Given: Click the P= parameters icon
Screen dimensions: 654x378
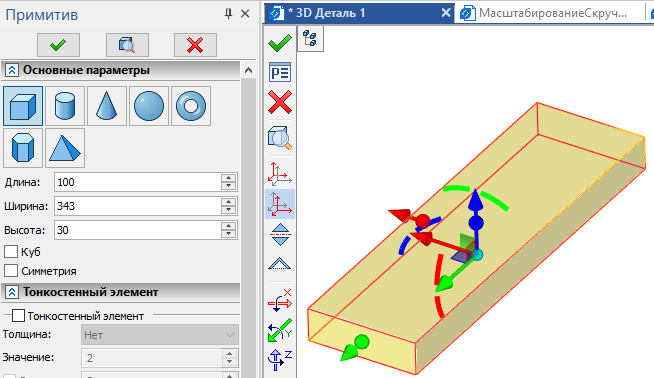Looking at the screenshot, I should (280, 73).
